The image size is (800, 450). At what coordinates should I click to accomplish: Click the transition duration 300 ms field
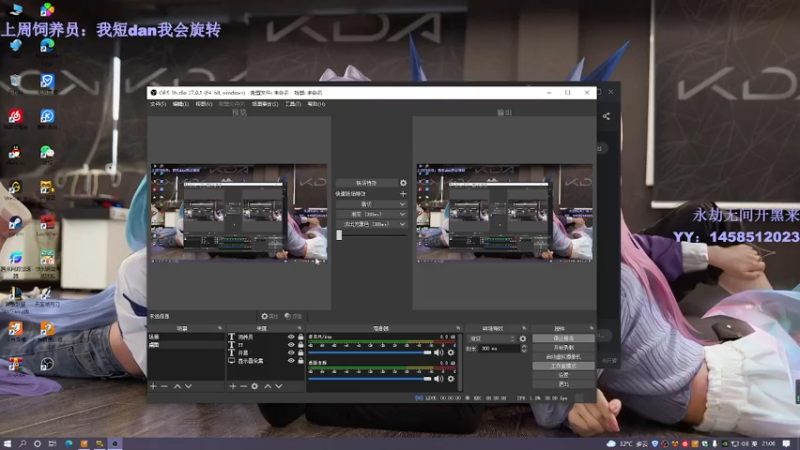point(498,348)
